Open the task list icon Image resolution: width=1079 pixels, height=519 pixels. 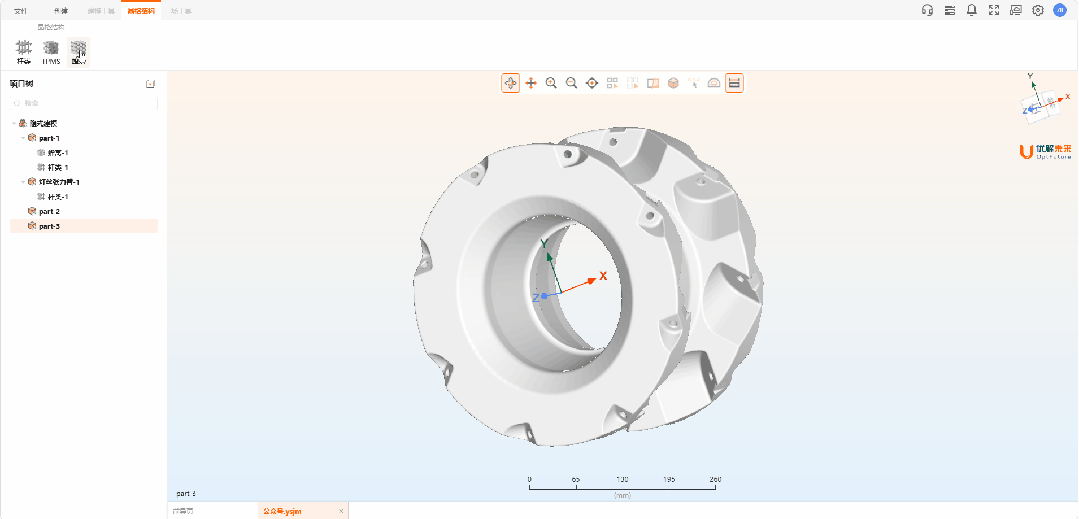click(x=950, y=10)
